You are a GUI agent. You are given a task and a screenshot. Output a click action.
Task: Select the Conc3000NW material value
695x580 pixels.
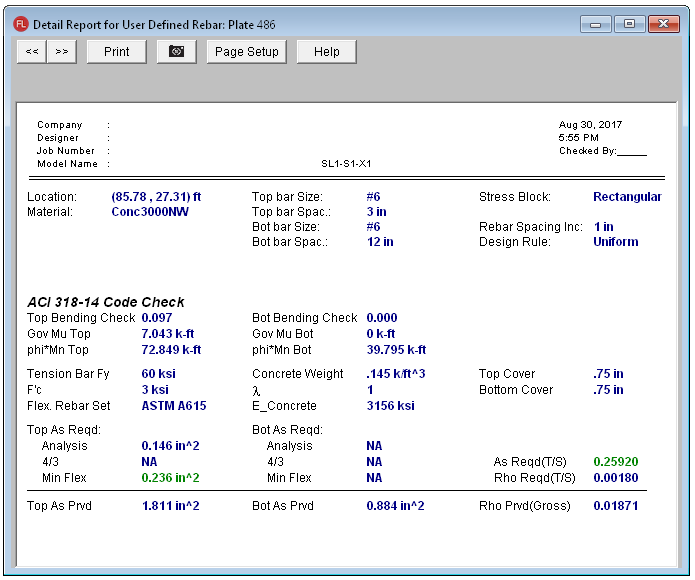pyautogui.click(x=150, y=212)
